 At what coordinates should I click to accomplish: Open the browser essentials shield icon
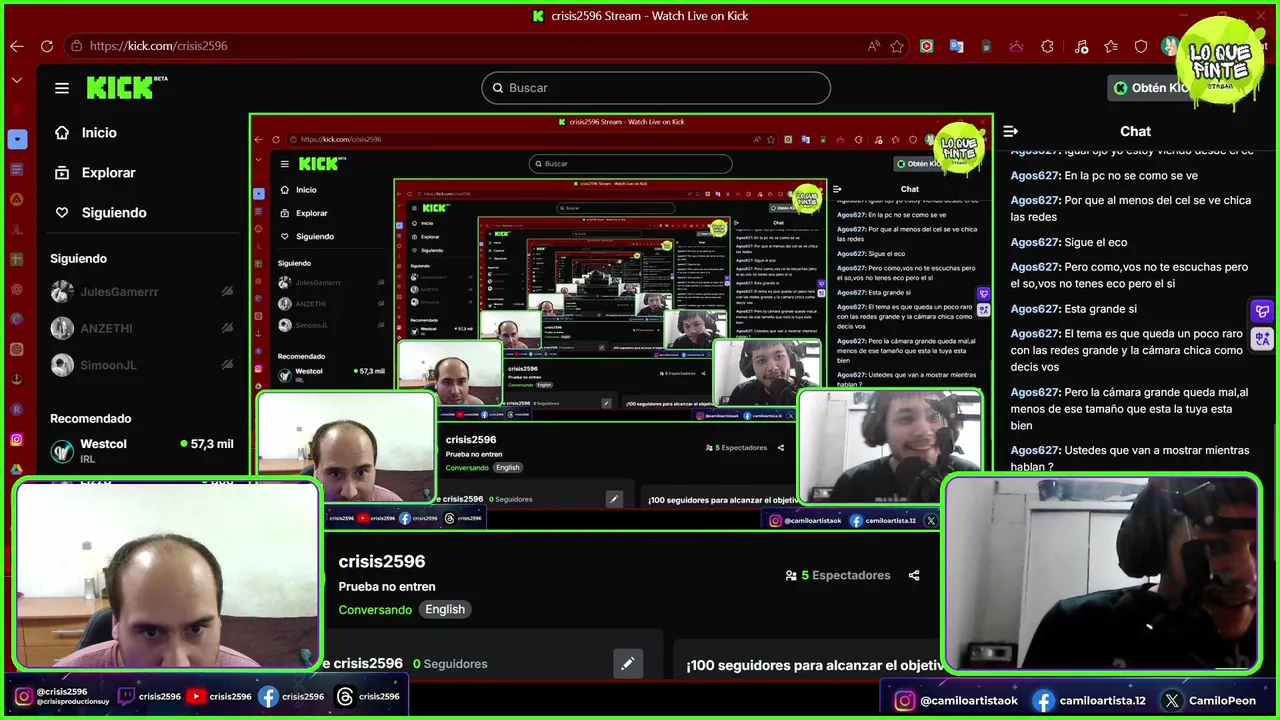[x=1141, y=46]
